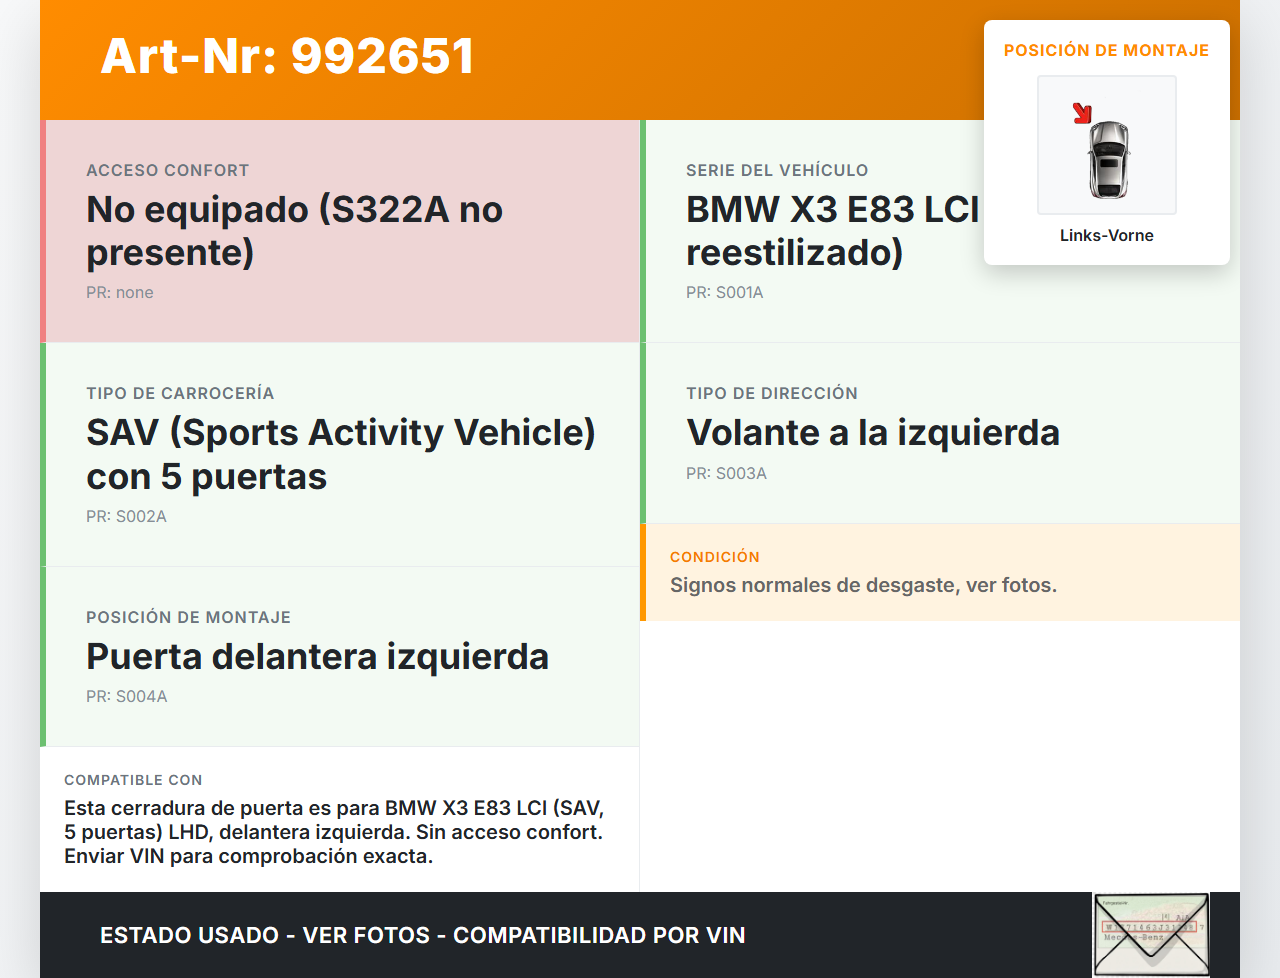Click "SAV (Sports Activity Vehicle) con 5 puertas"
The height and width of the screenshot is (978, 1280).
tap(341, 454)
